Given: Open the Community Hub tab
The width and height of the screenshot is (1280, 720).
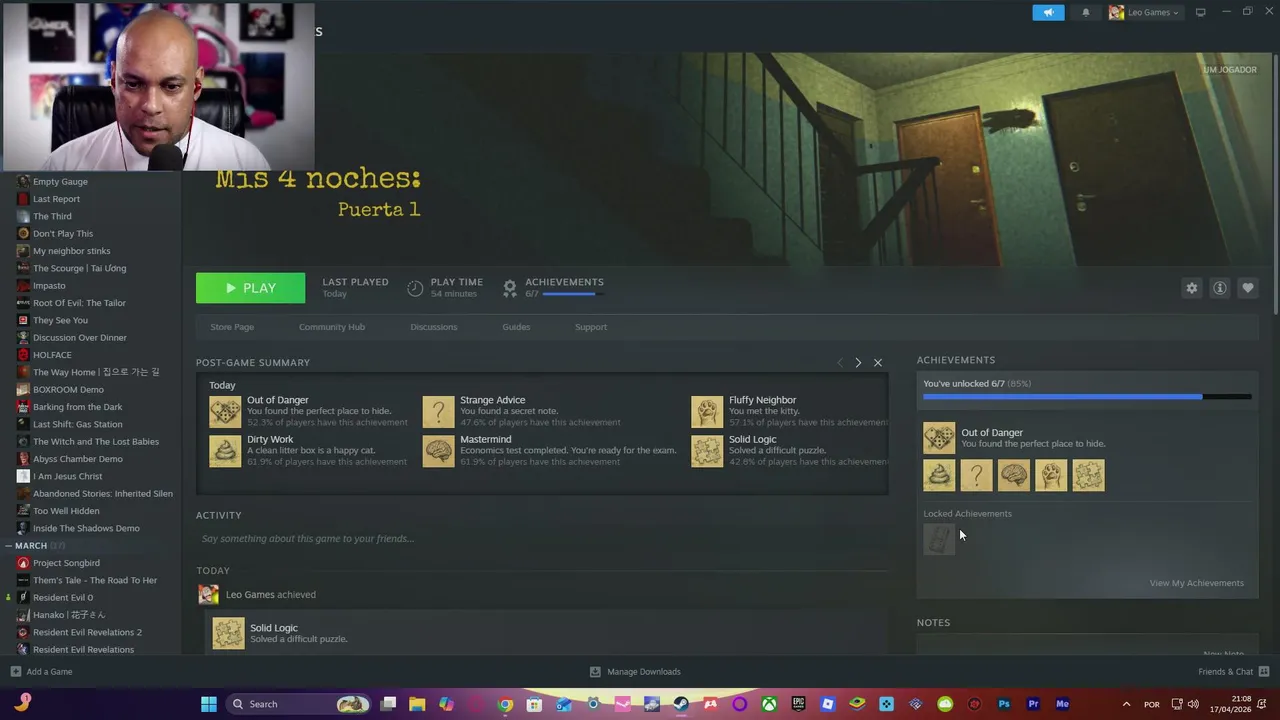Looking at the screenshot, I should [332, 327].
